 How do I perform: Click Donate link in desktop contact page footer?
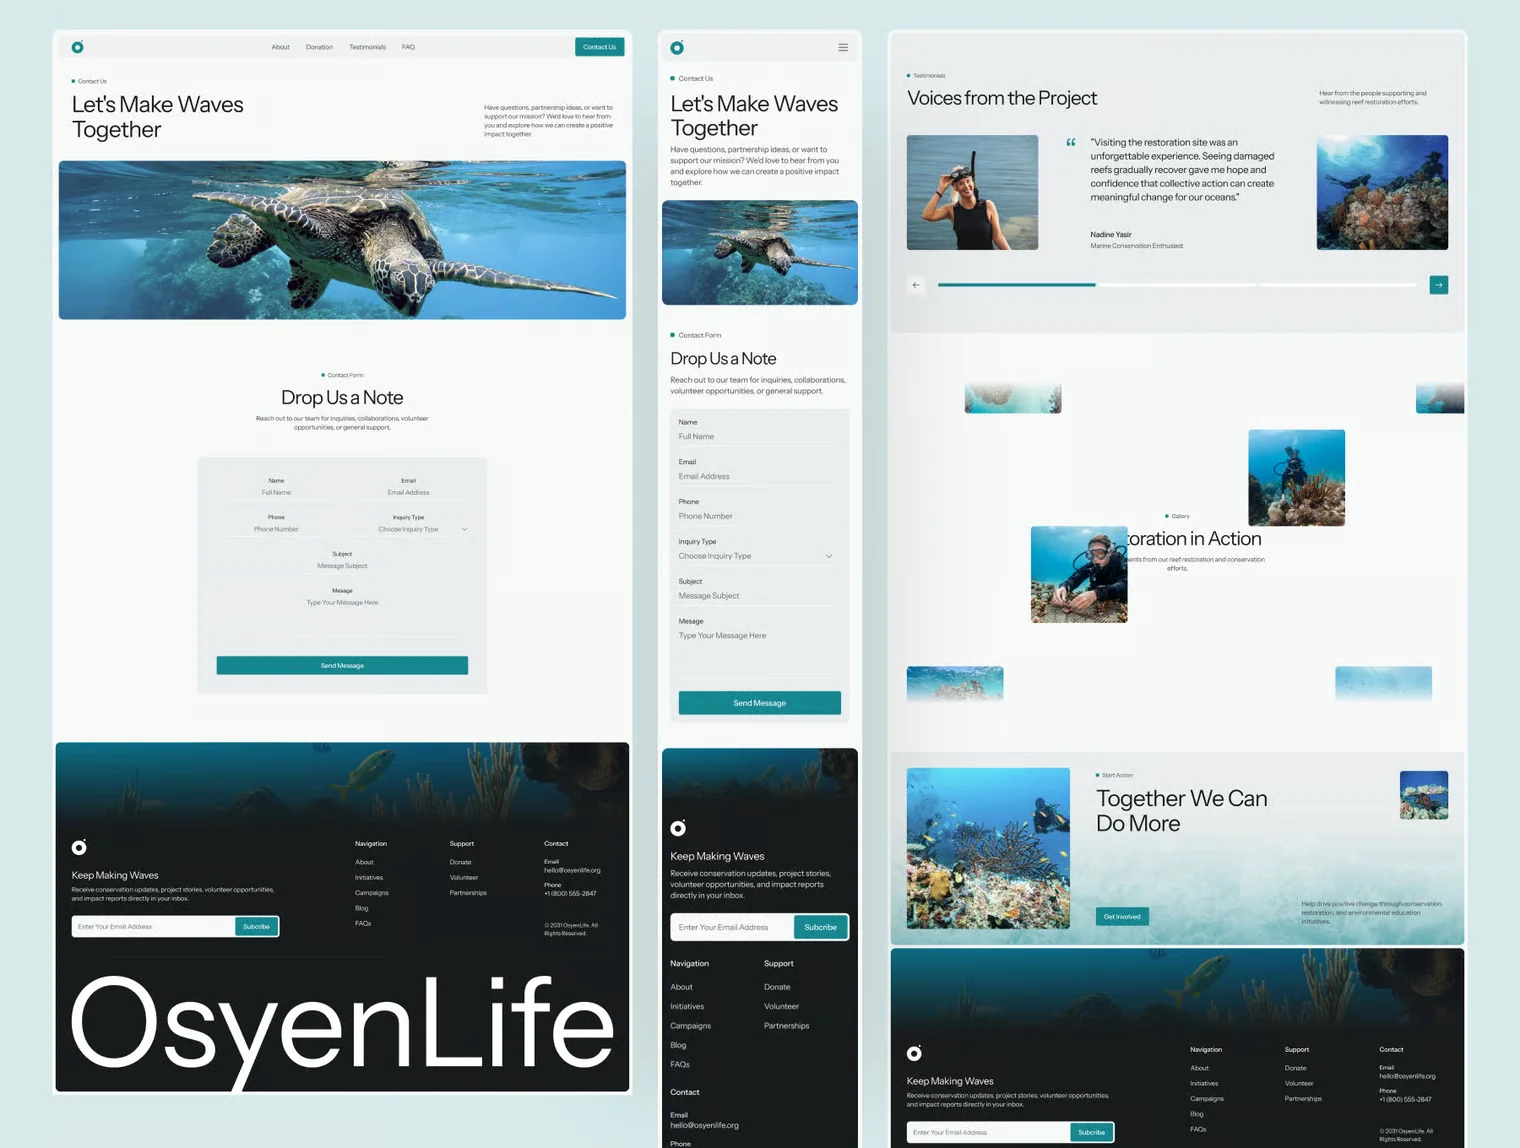460,862
